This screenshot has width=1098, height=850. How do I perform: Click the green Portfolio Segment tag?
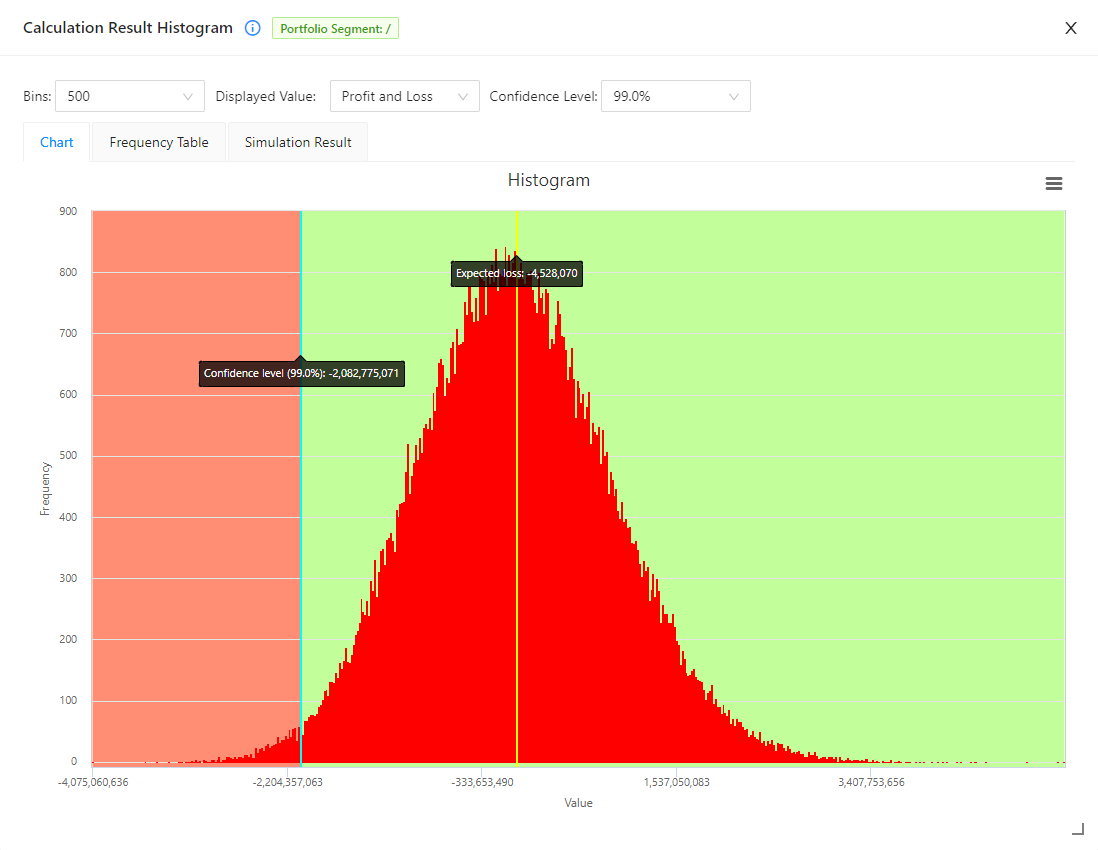tap(335, 29)
